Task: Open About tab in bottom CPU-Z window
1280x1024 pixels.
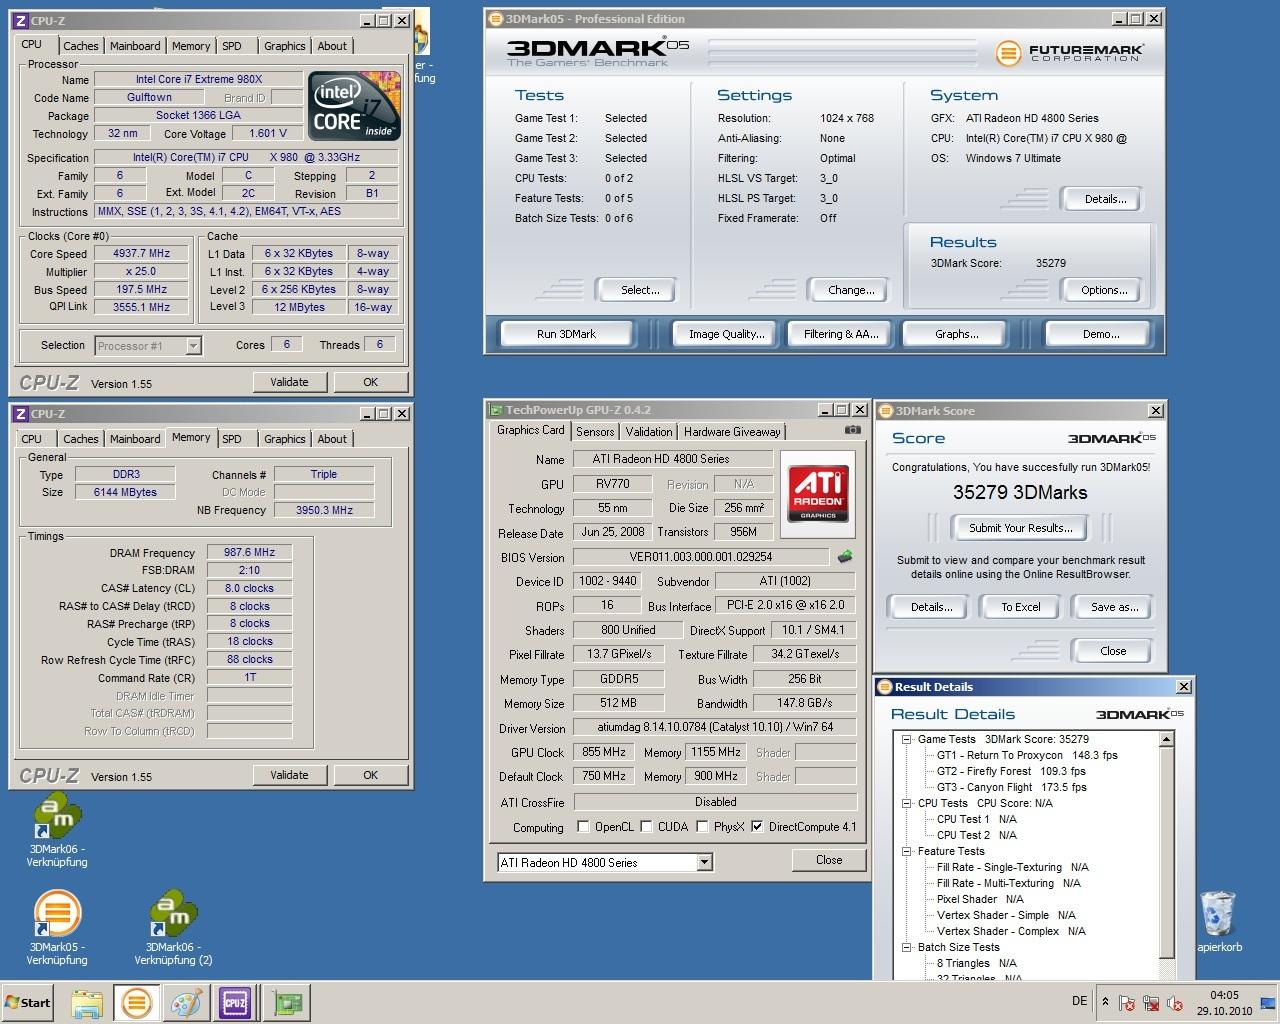Action: coord(332,439)
